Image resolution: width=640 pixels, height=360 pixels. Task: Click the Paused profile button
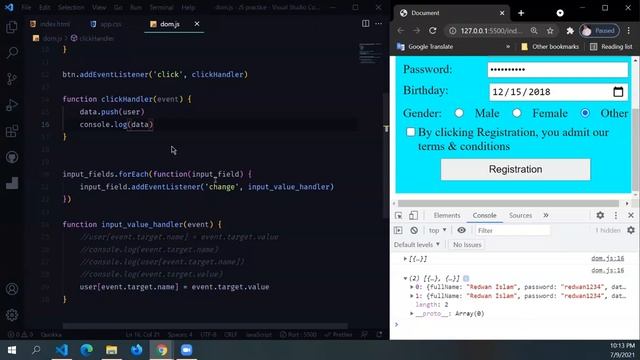coord(599,31)
